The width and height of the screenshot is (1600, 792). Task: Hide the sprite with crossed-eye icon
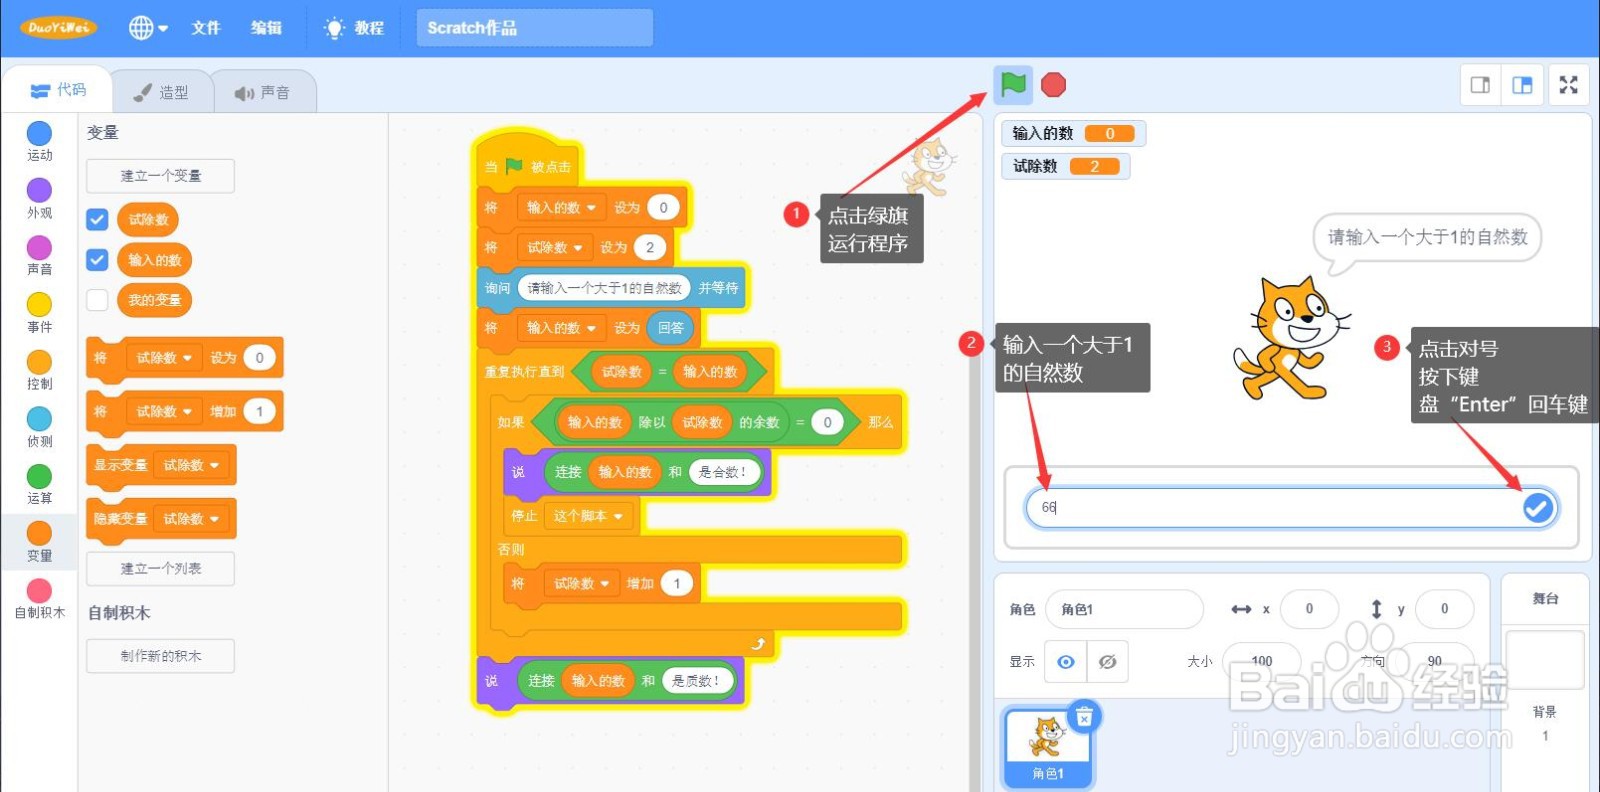point(1107,662)
